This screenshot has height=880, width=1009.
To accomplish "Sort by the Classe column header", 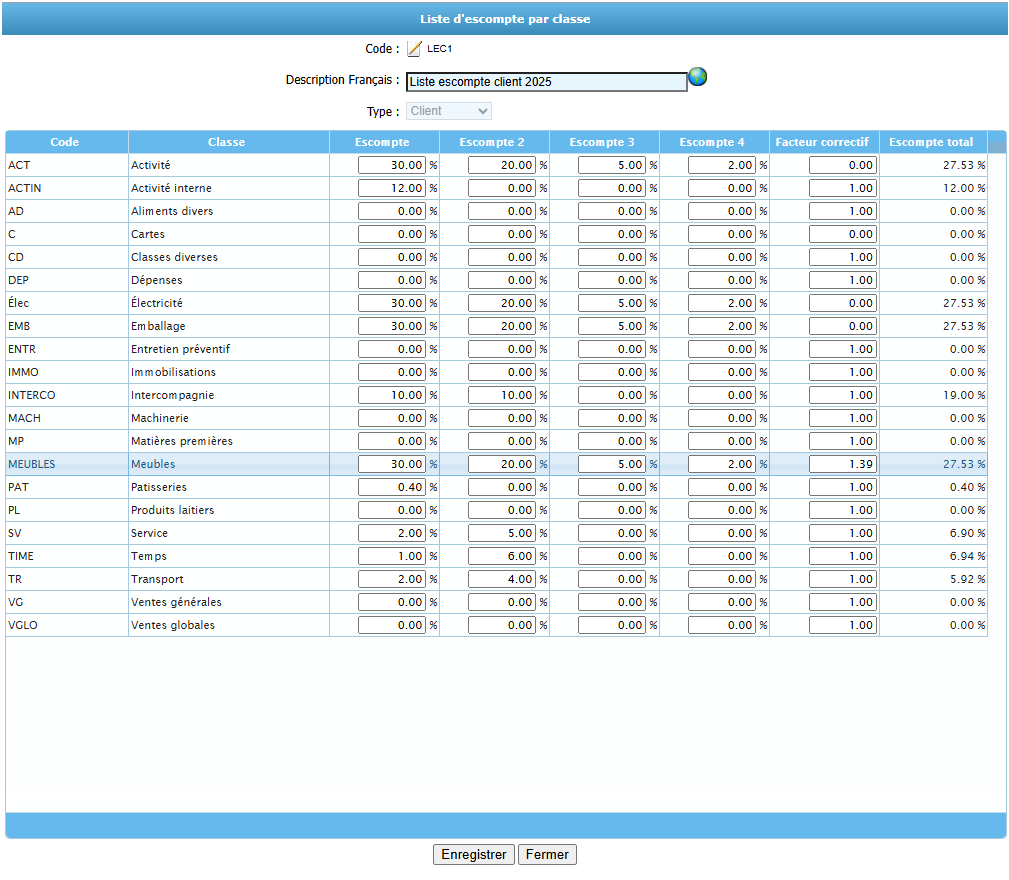I will point(228,142).
